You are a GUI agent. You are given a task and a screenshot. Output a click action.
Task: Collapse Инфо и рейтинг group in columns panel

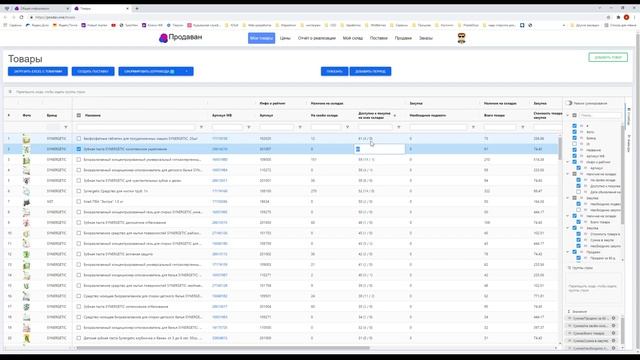[568, 162]
